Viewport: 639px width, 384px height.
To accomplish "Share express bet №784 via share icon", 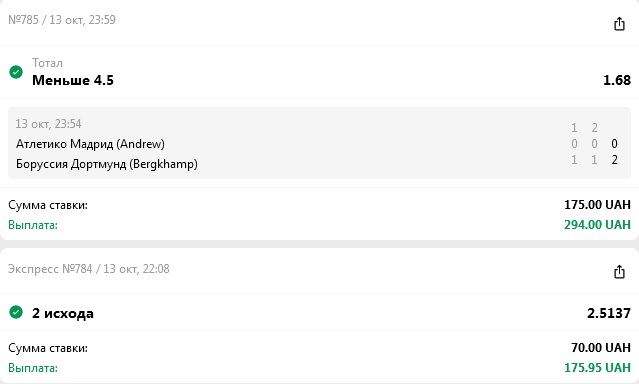I will (x=619, y=271).
